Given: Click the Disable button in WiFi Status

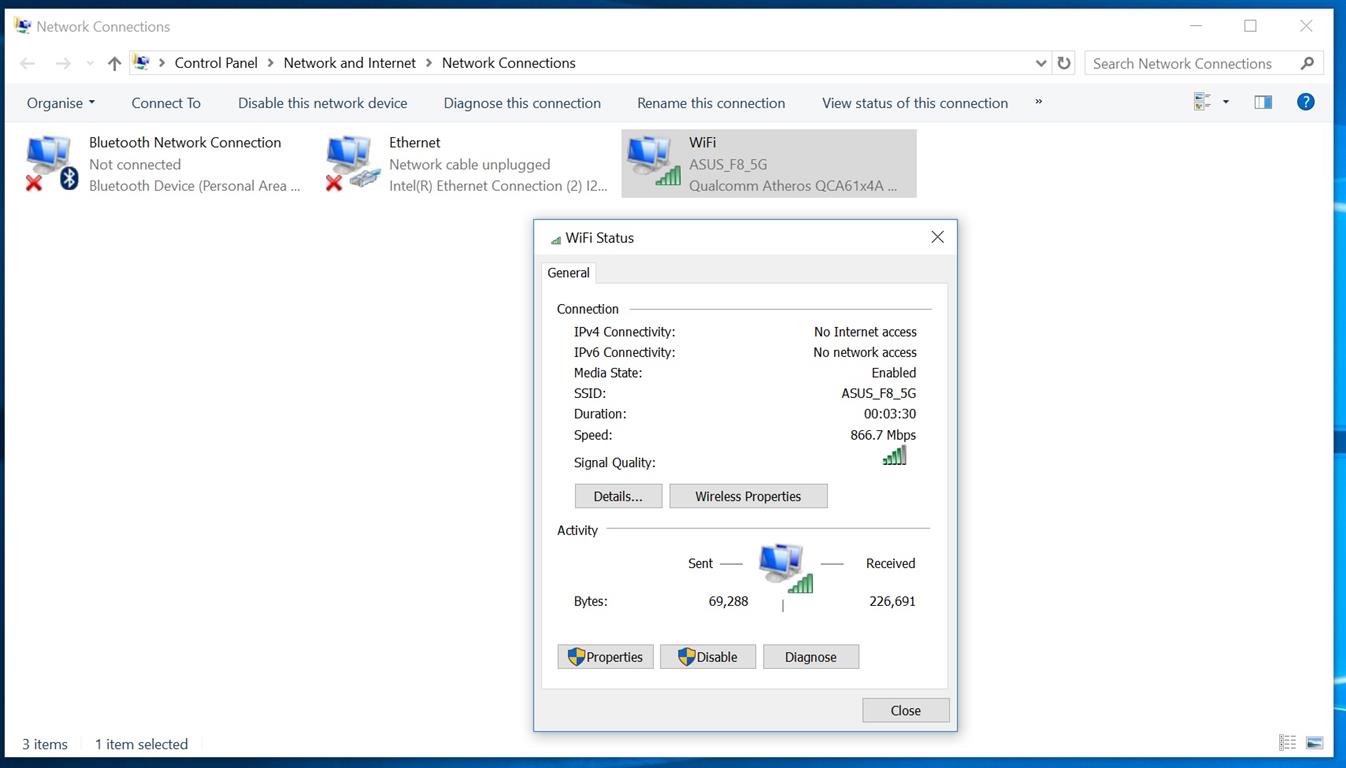Looking at the screenshot, I should click(x=707, y=657).
